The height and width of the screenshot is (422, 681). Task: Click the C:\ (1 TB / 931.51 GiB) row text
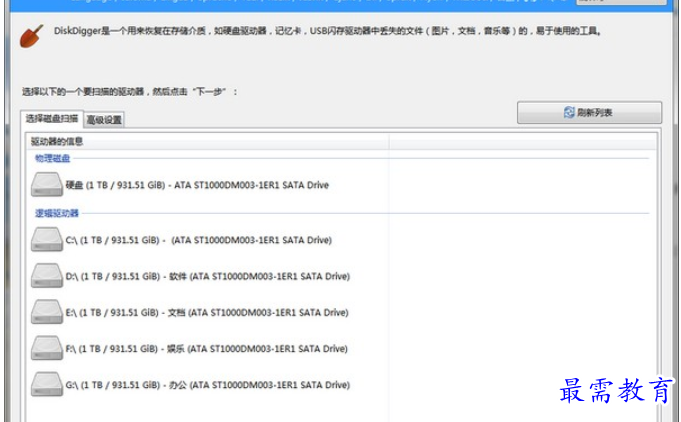[x=198, y=240]
